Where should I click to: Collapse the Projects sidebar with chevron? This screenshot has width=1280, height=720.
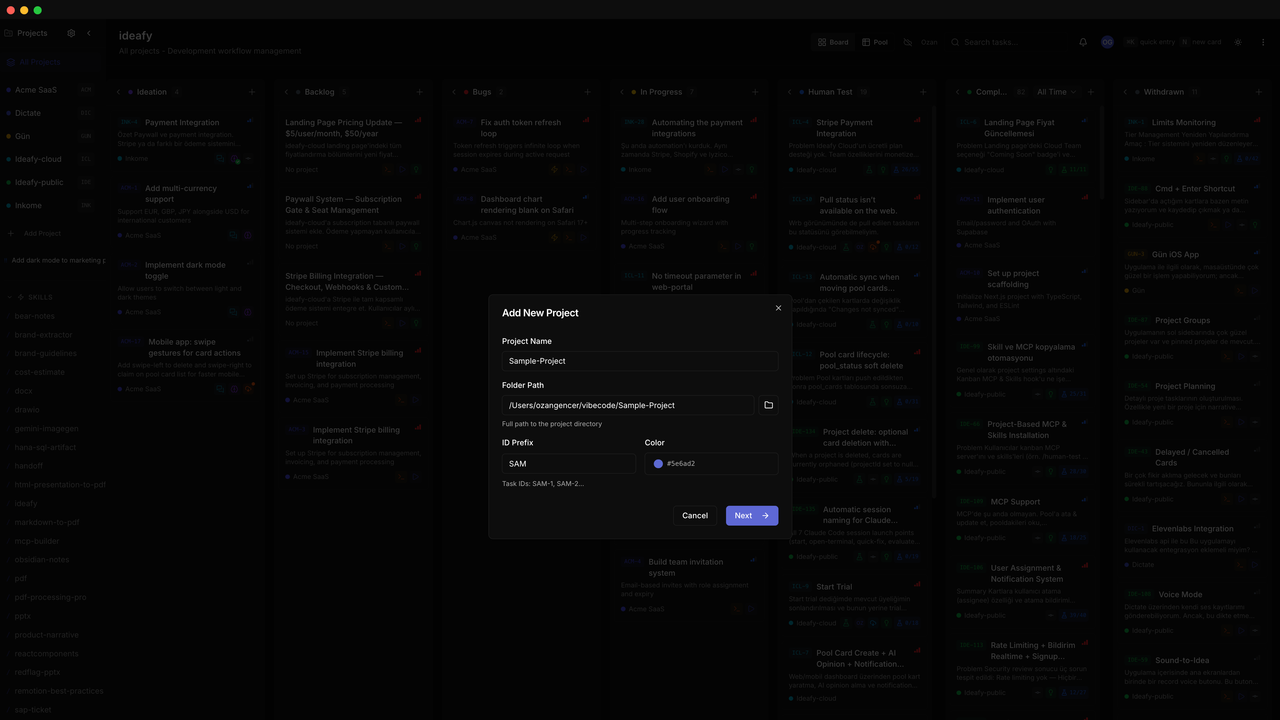click(88, 33)
